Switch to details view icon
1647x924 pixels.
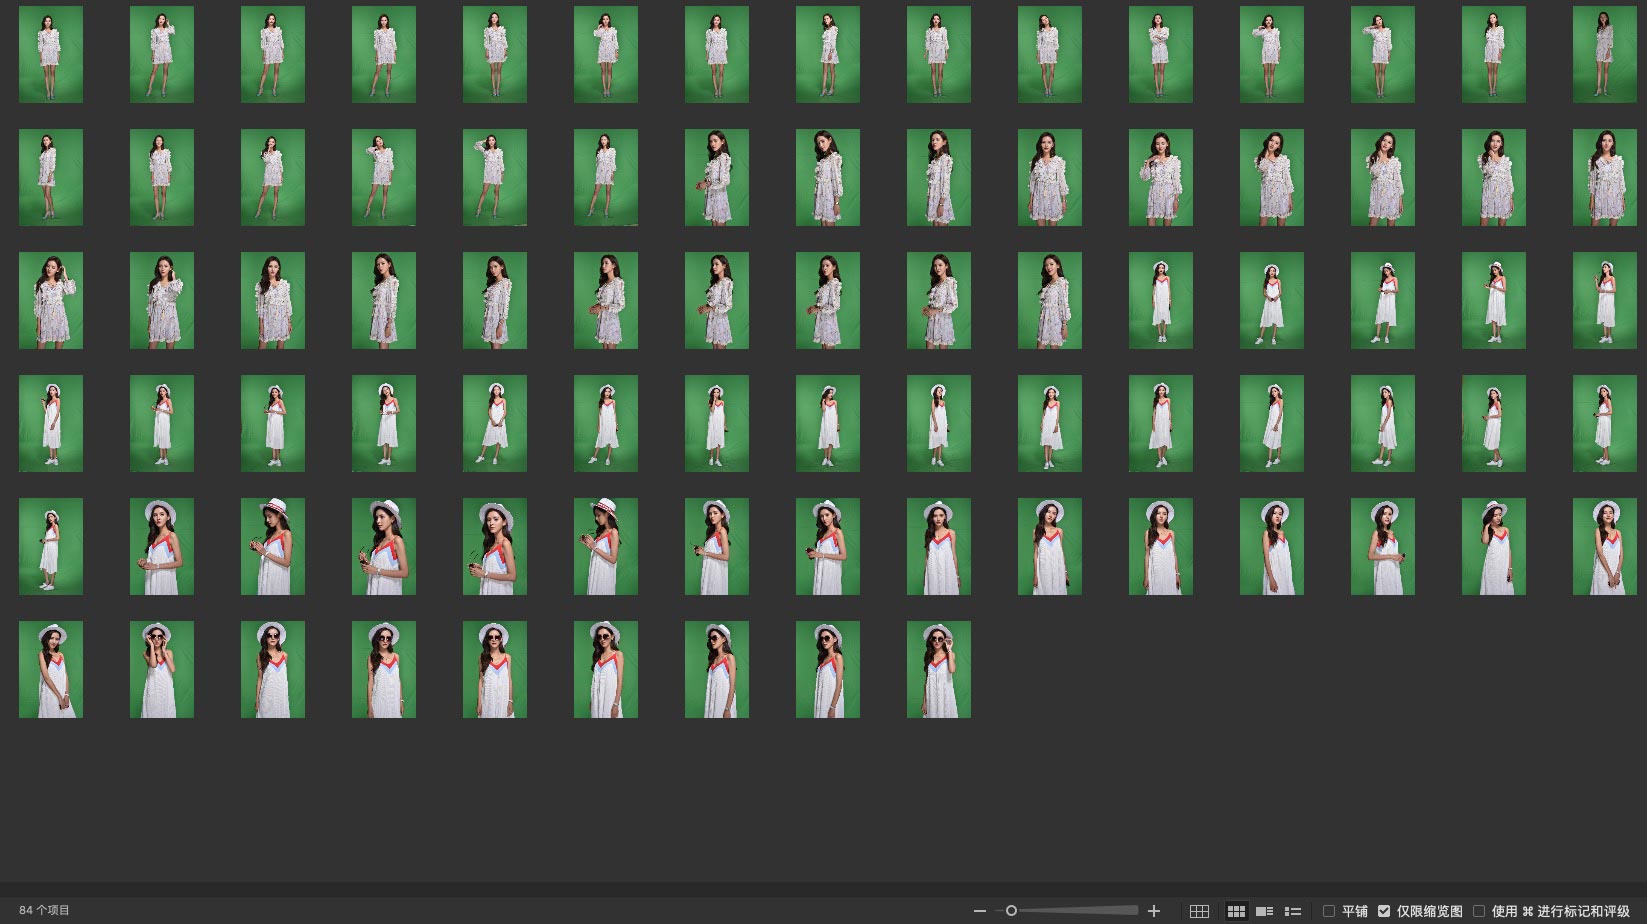(1264, 911)
